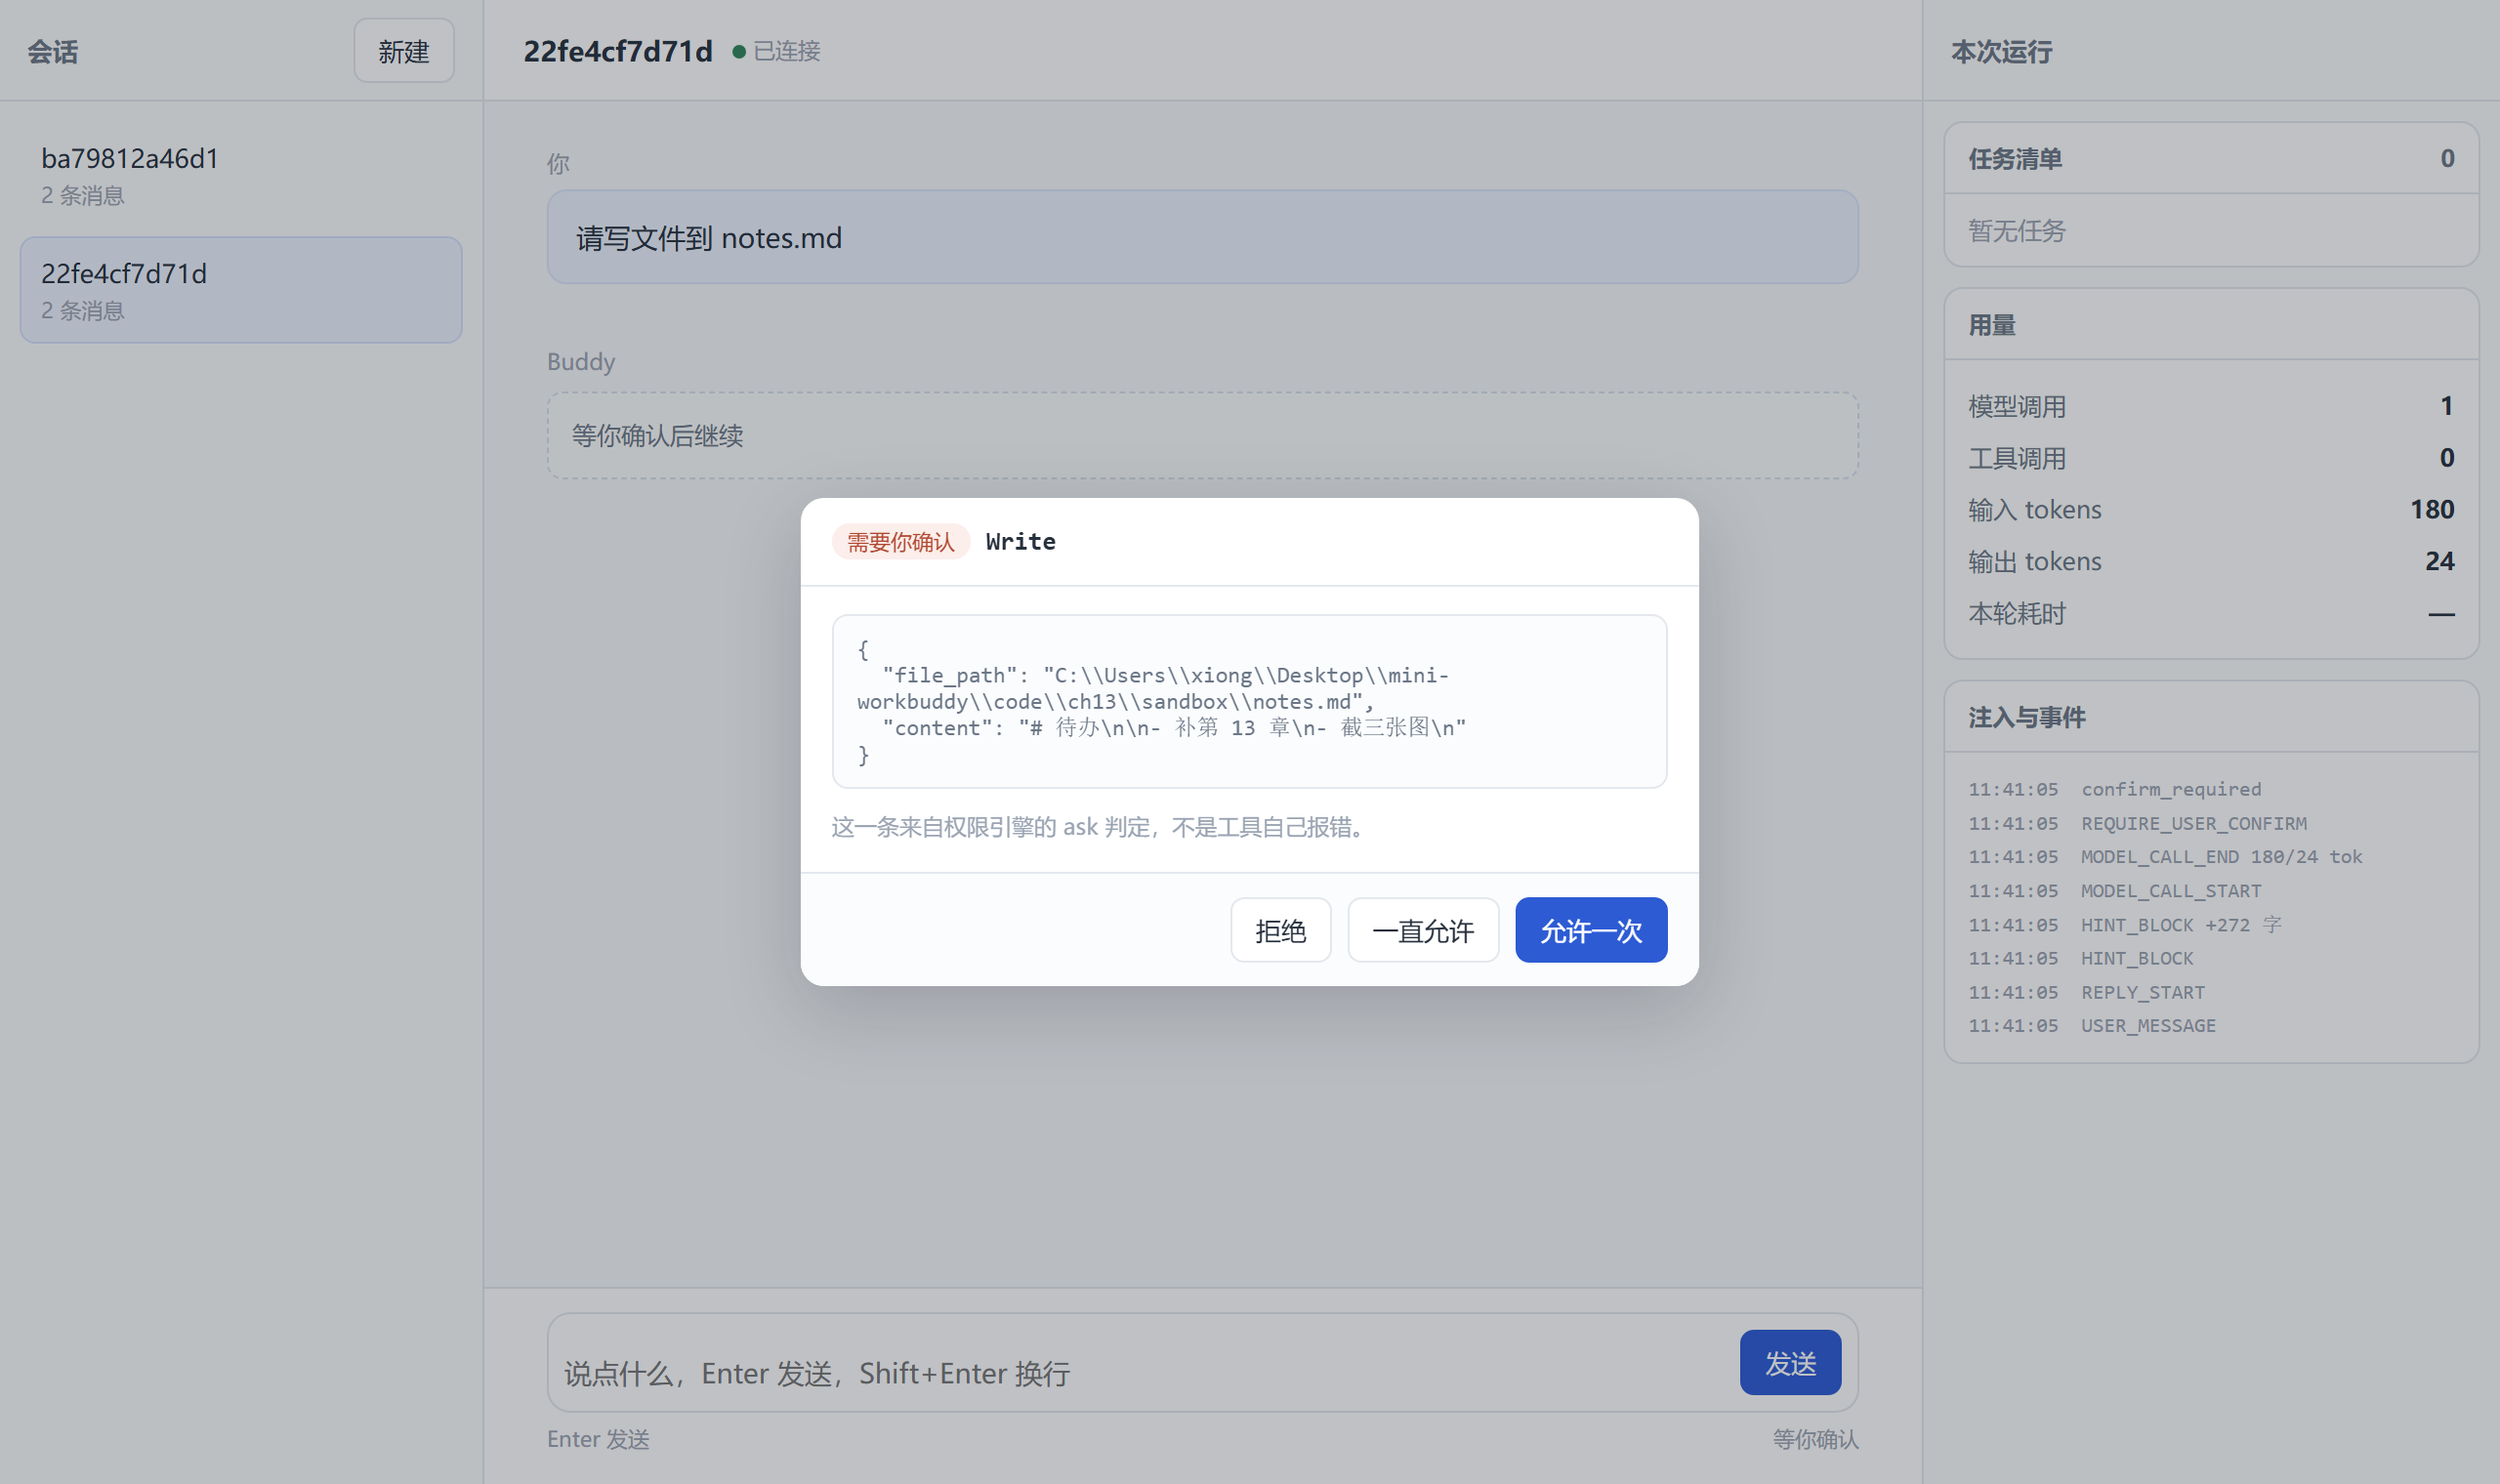Approve with the 允许一次 button

point(1591,930)
